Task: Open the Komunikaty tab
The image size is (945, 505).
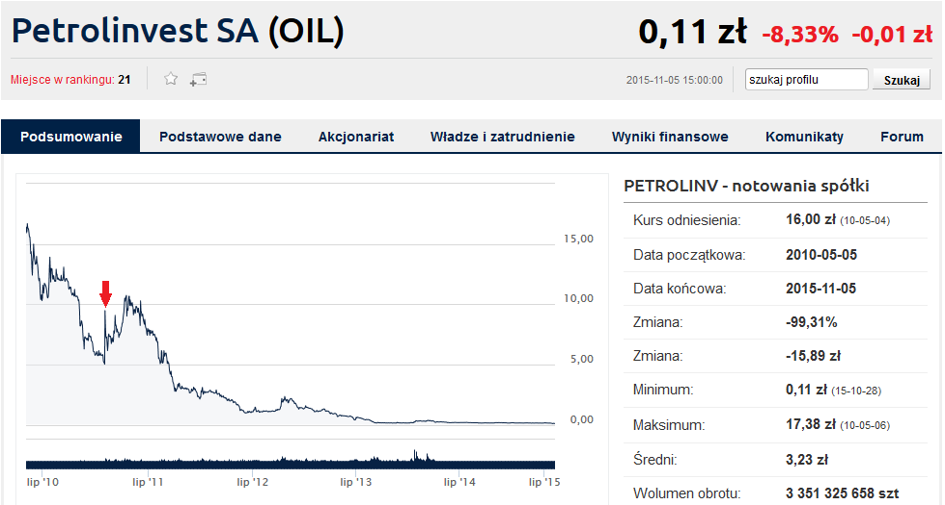Action: point(805,137)
